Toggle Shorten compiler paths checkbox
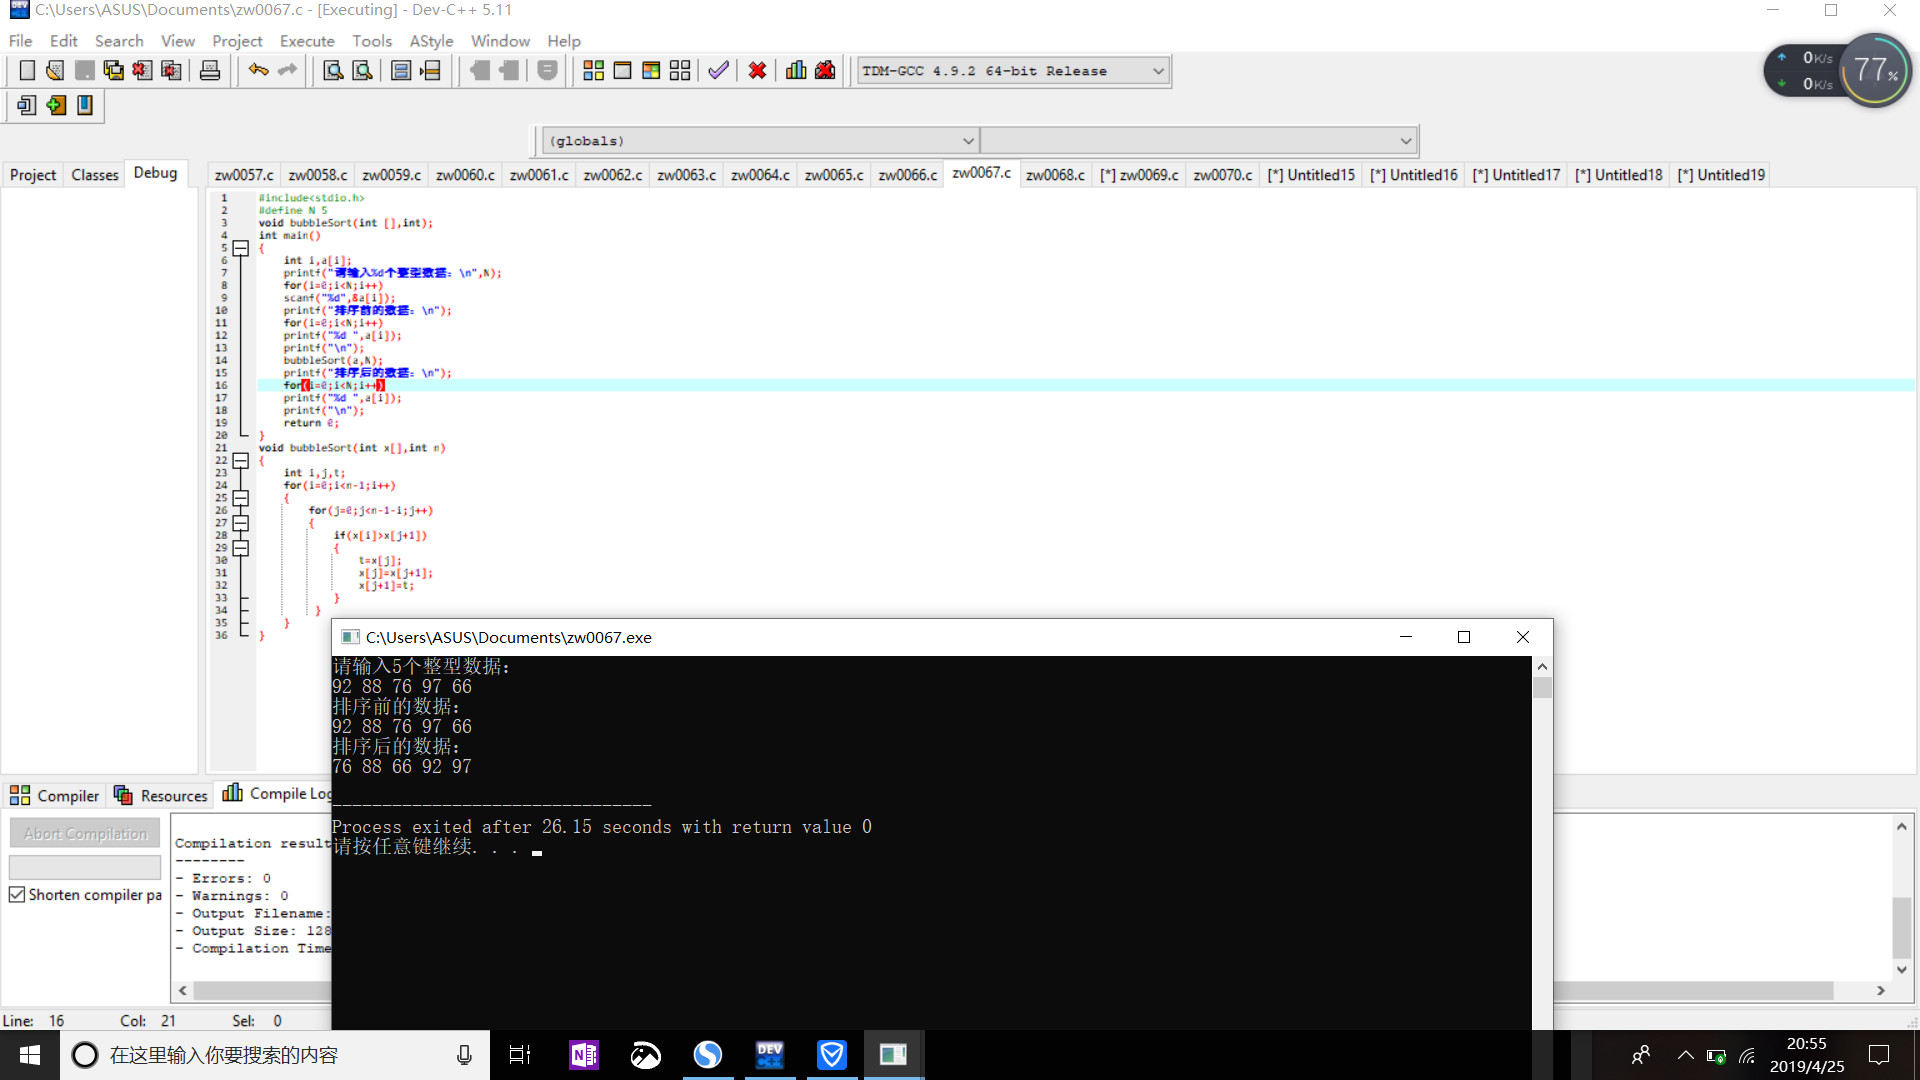This screenshot has height=1080, width=1920. [17, 895]
